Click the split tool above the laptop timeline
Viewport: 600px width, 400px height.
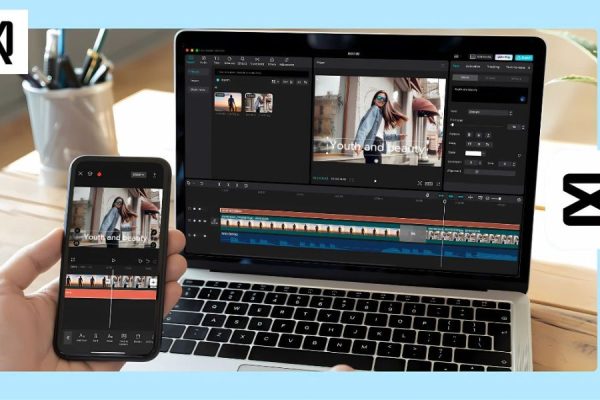click(x=221, y=185)
